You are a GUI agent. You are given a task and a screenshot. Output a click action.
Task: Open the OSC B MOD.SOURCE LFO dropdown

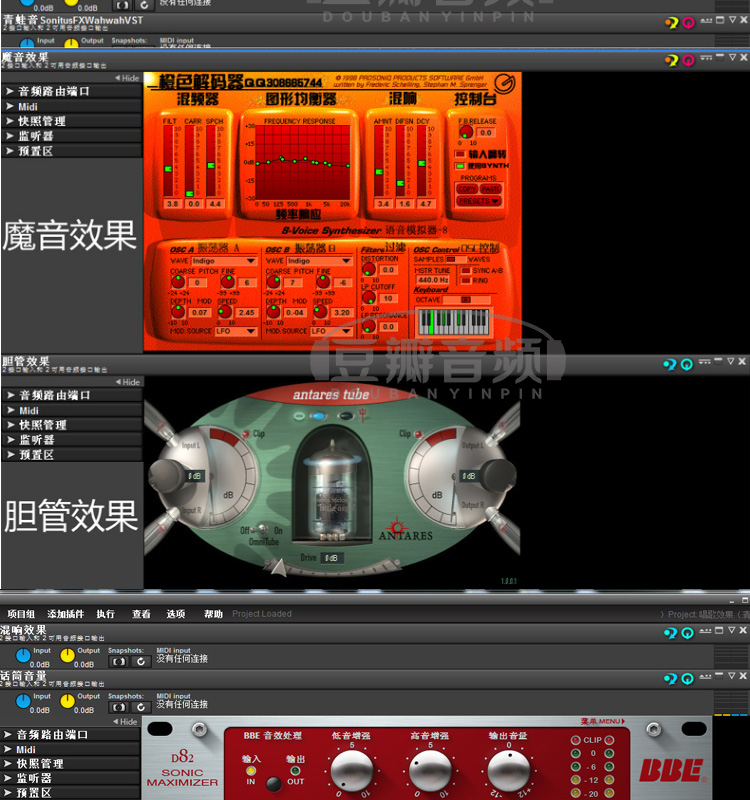331,331
